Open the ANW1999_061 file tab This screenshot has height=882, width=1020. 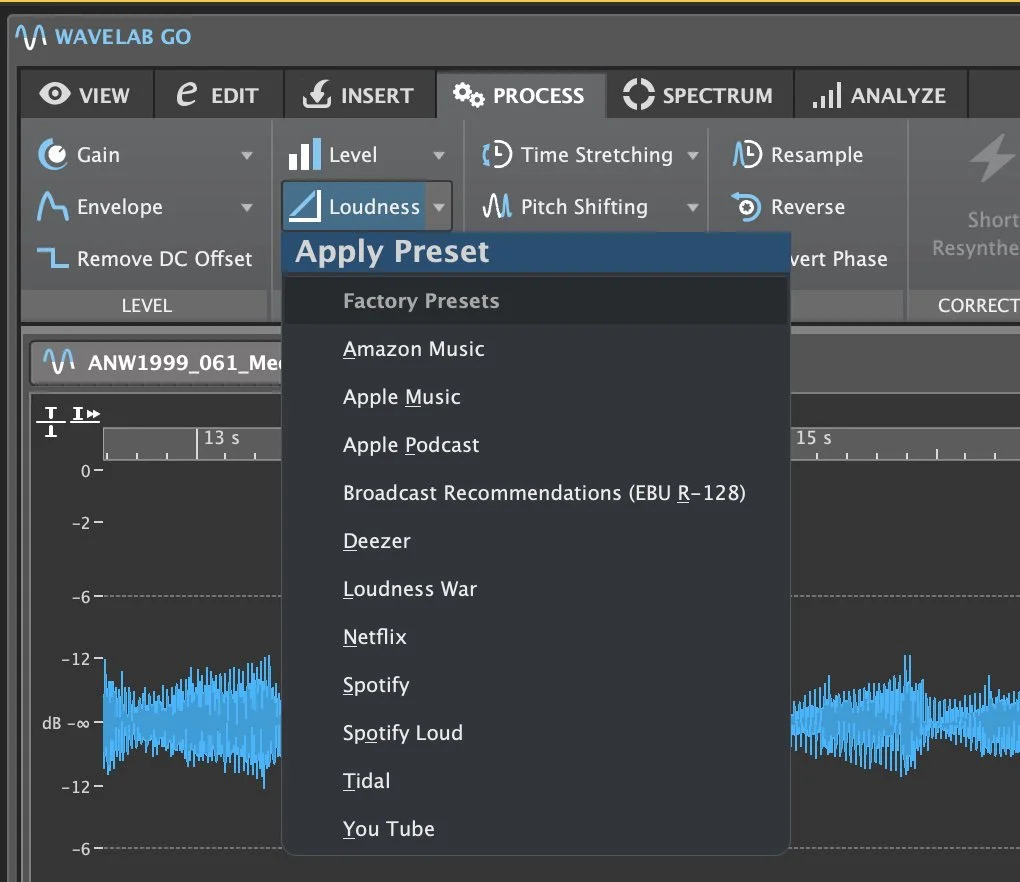[157, 363]
